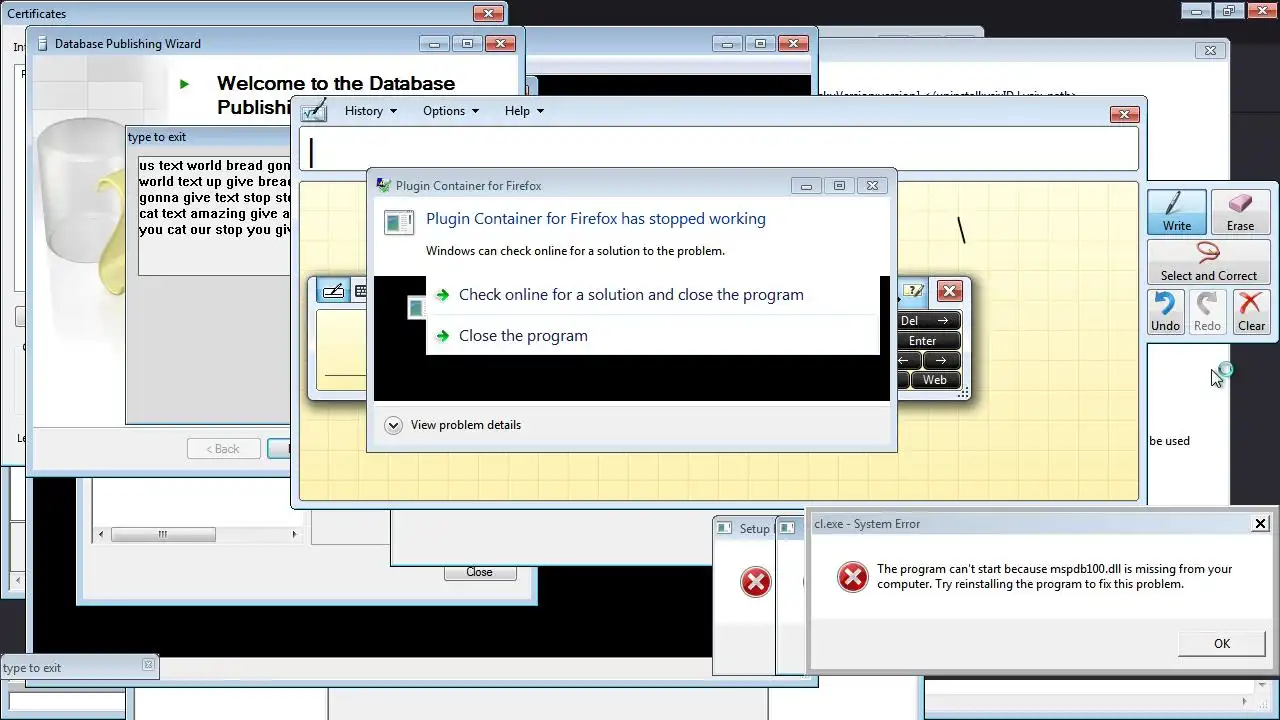Tap the Web key on Input Panel
Viewport: 1280px width, 720px height.
[935, 380]
